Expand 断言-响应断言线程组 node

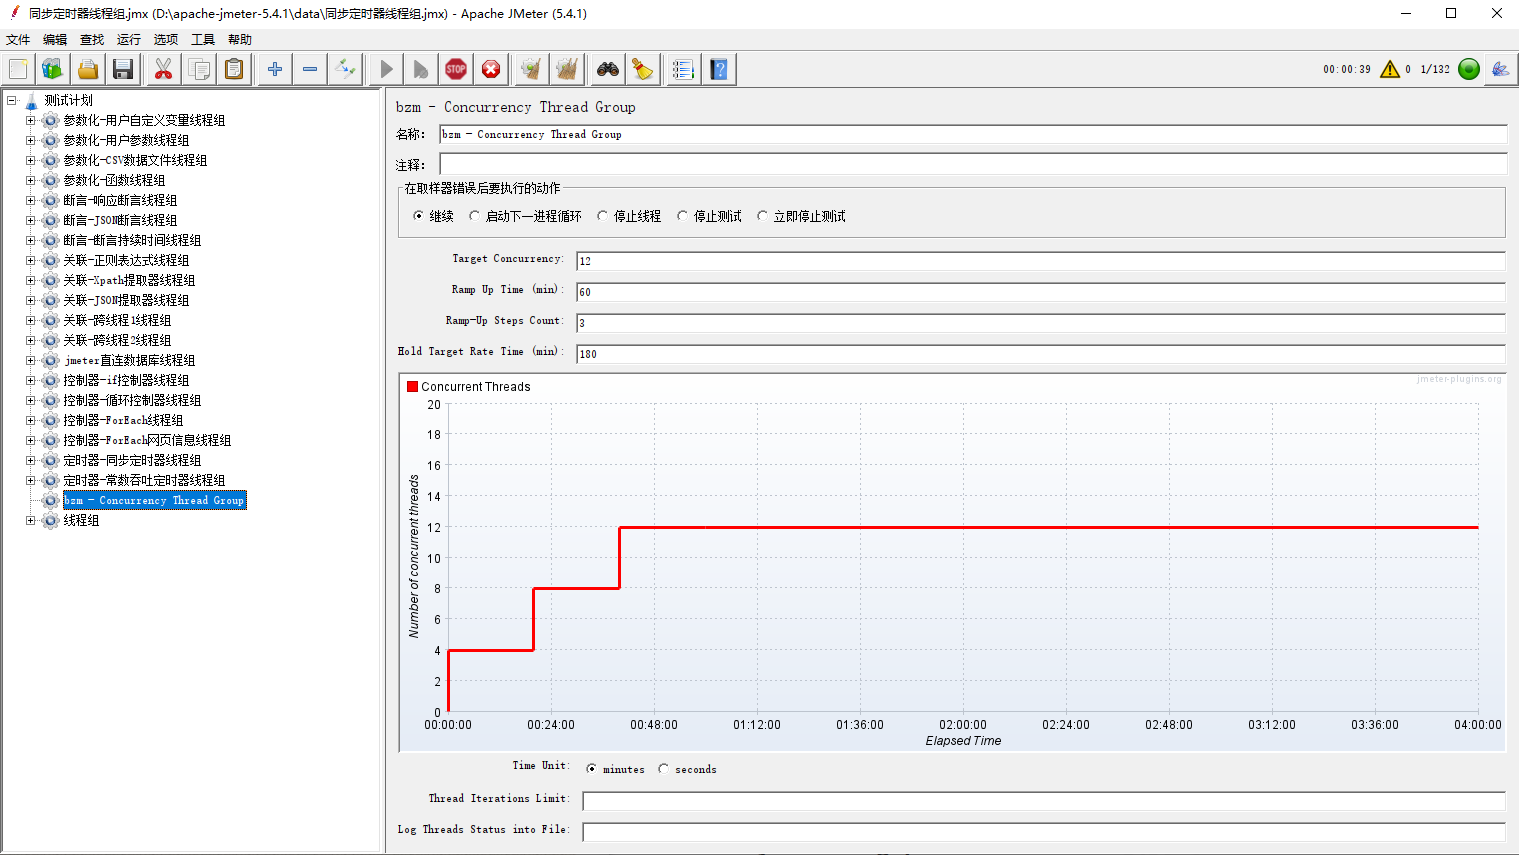pyautogui.click(x=31, y=200)
